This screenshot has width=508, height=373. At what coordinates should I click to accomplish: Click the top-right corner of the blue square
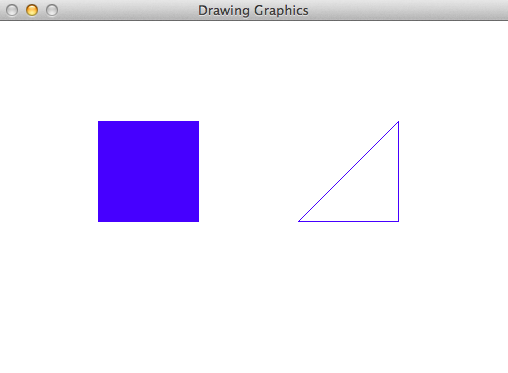[x=199, y=121]
